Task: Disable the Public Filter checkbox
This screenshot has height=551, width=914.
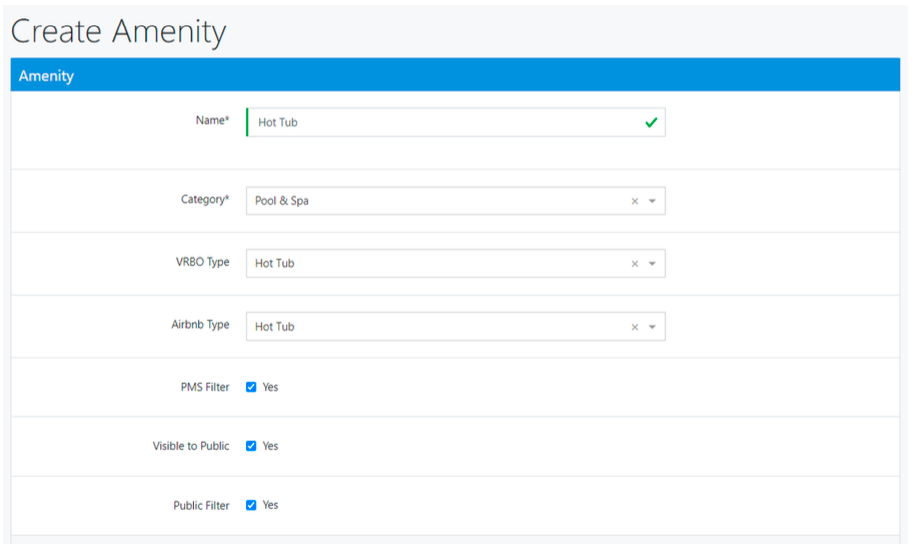Action: point(251,505)
